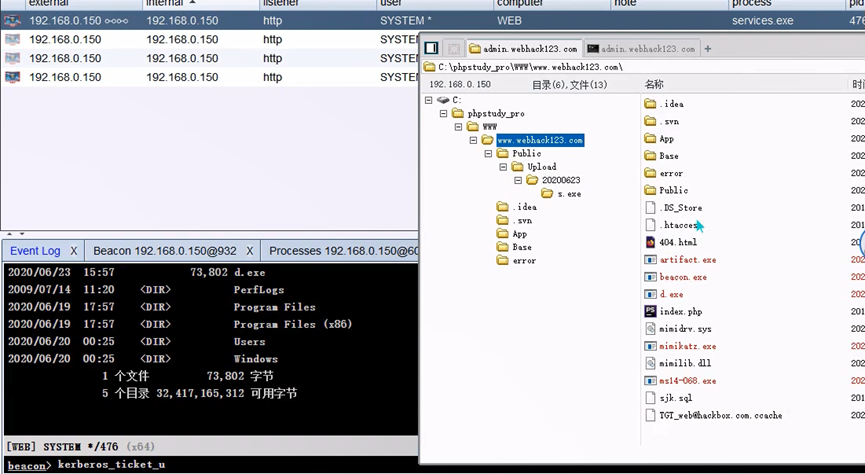Close the Event Log tab

[74, 251]
